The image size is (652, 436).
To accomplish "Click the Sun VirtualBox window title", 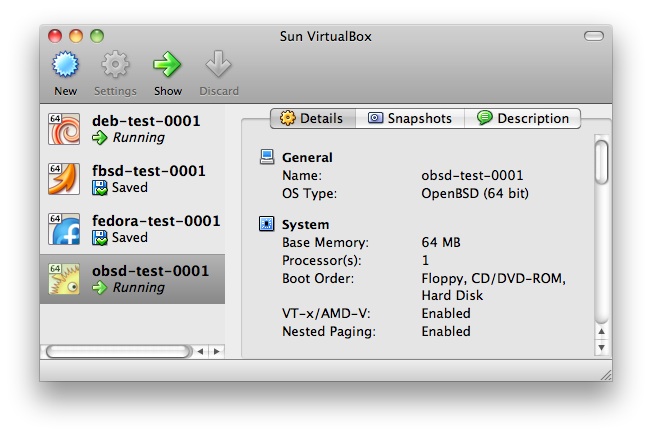I will tap(326, 37).
